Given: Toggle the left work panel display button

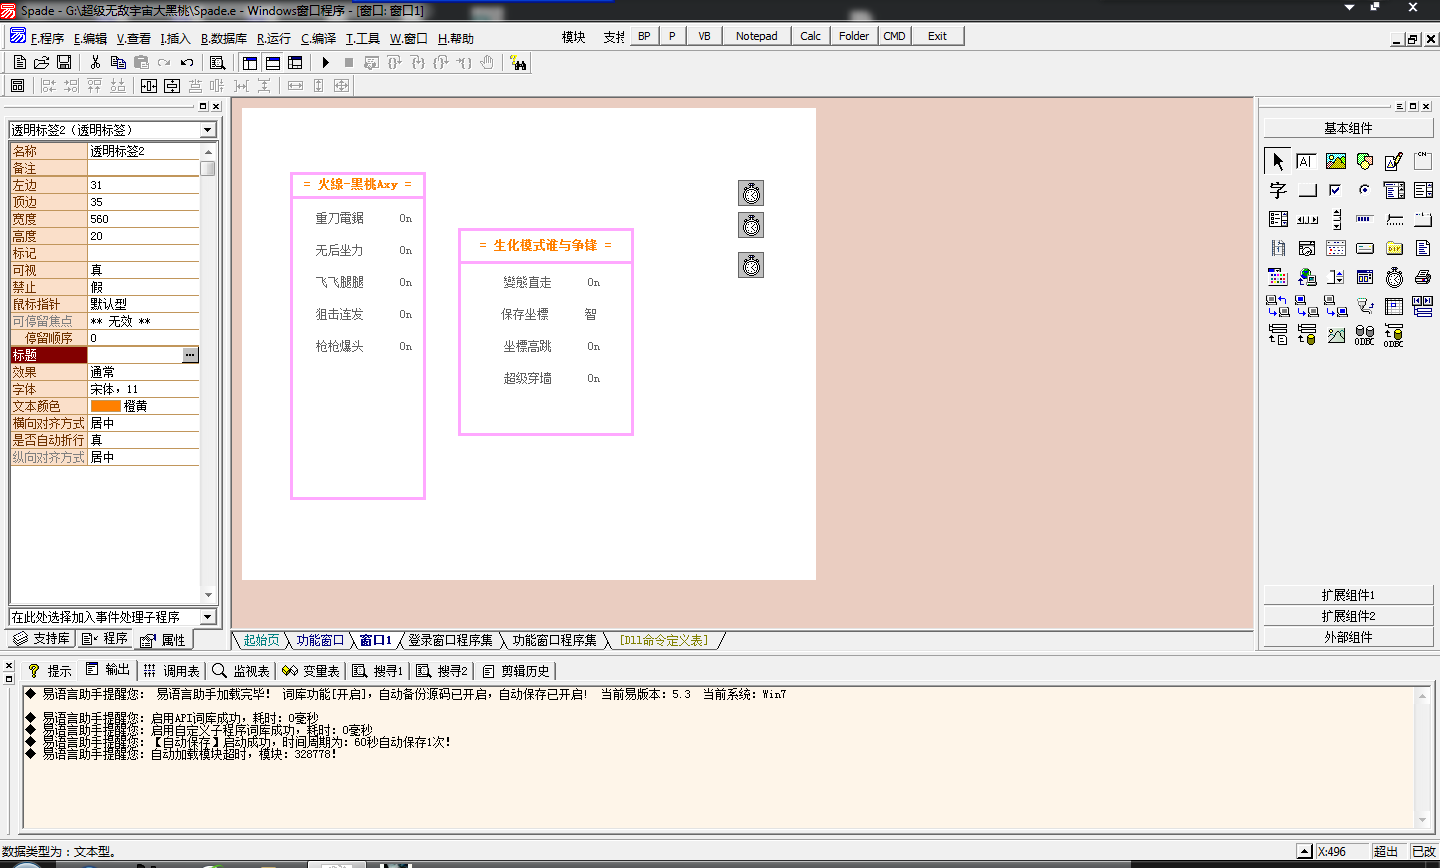Looking at the screenshot, I should [x=250, y=62].
